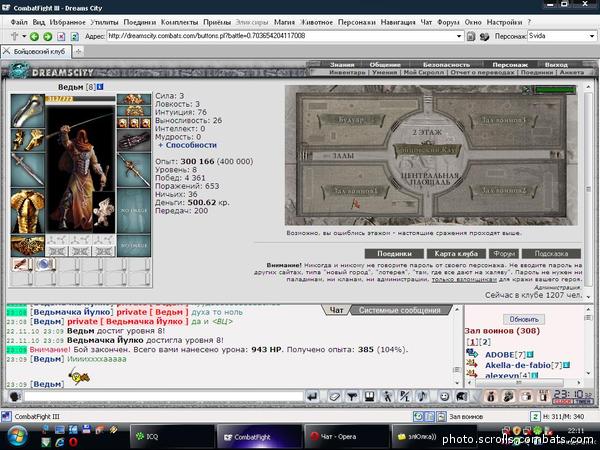This screenshot has height=450, width=600.
Task: Click the left-hand sword weapon slot
Action: click(x=28, y=170)
